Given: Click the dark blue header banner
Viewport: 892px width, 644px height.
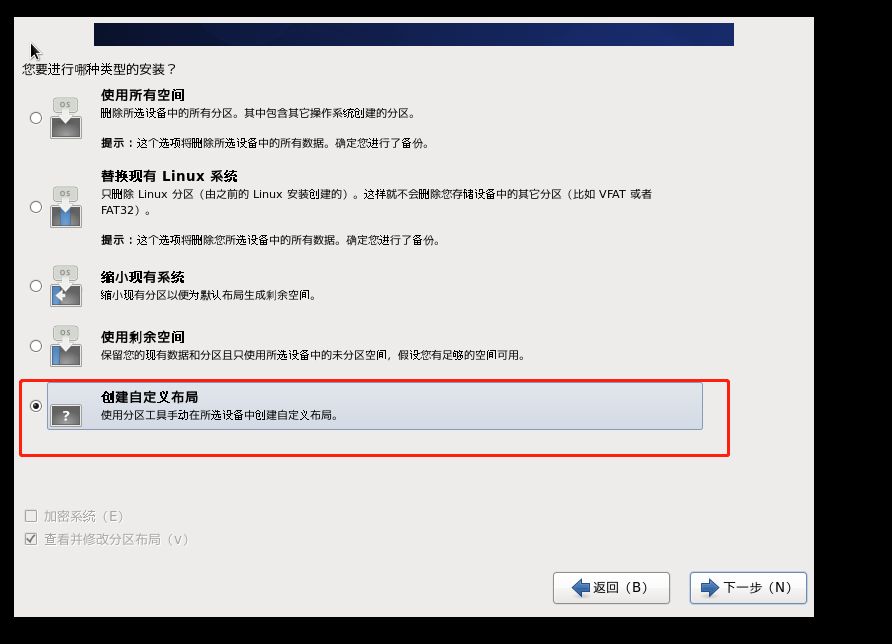Looking at the screenshot, I should coord(414,34).
